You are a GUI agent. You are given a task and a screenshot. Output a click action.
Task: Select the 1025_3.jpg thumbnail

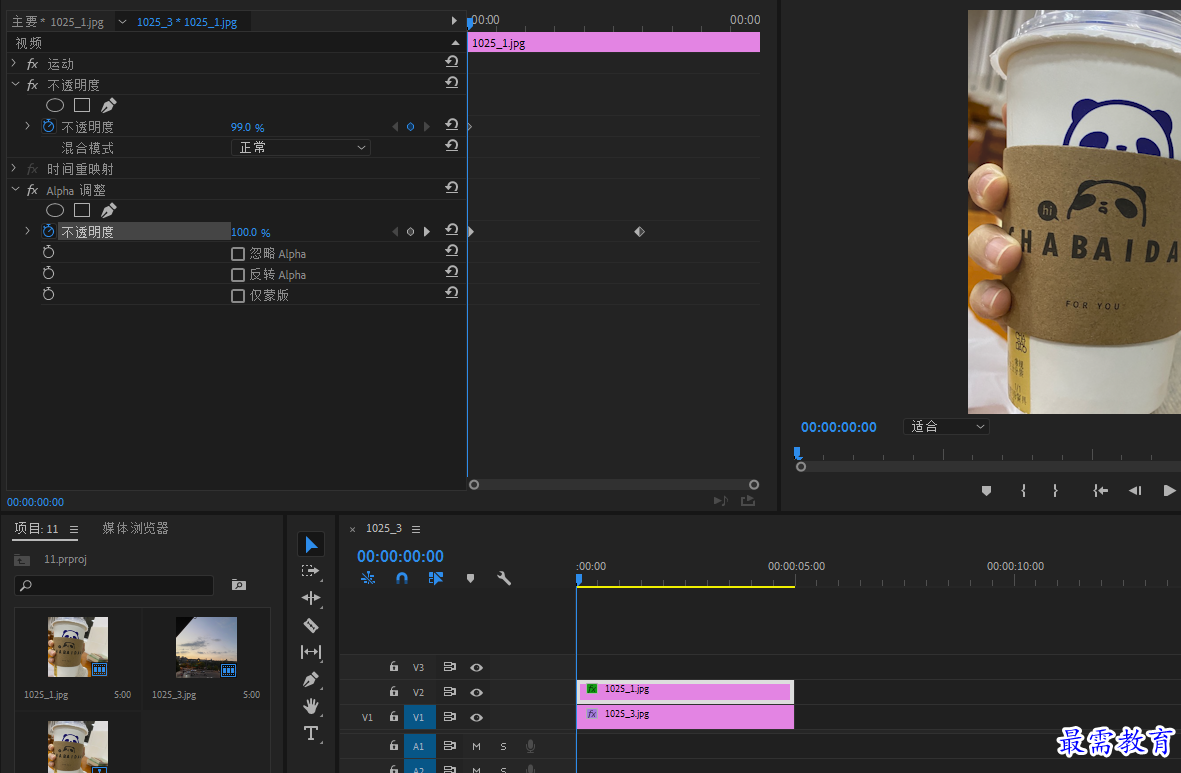pos(206,646)
